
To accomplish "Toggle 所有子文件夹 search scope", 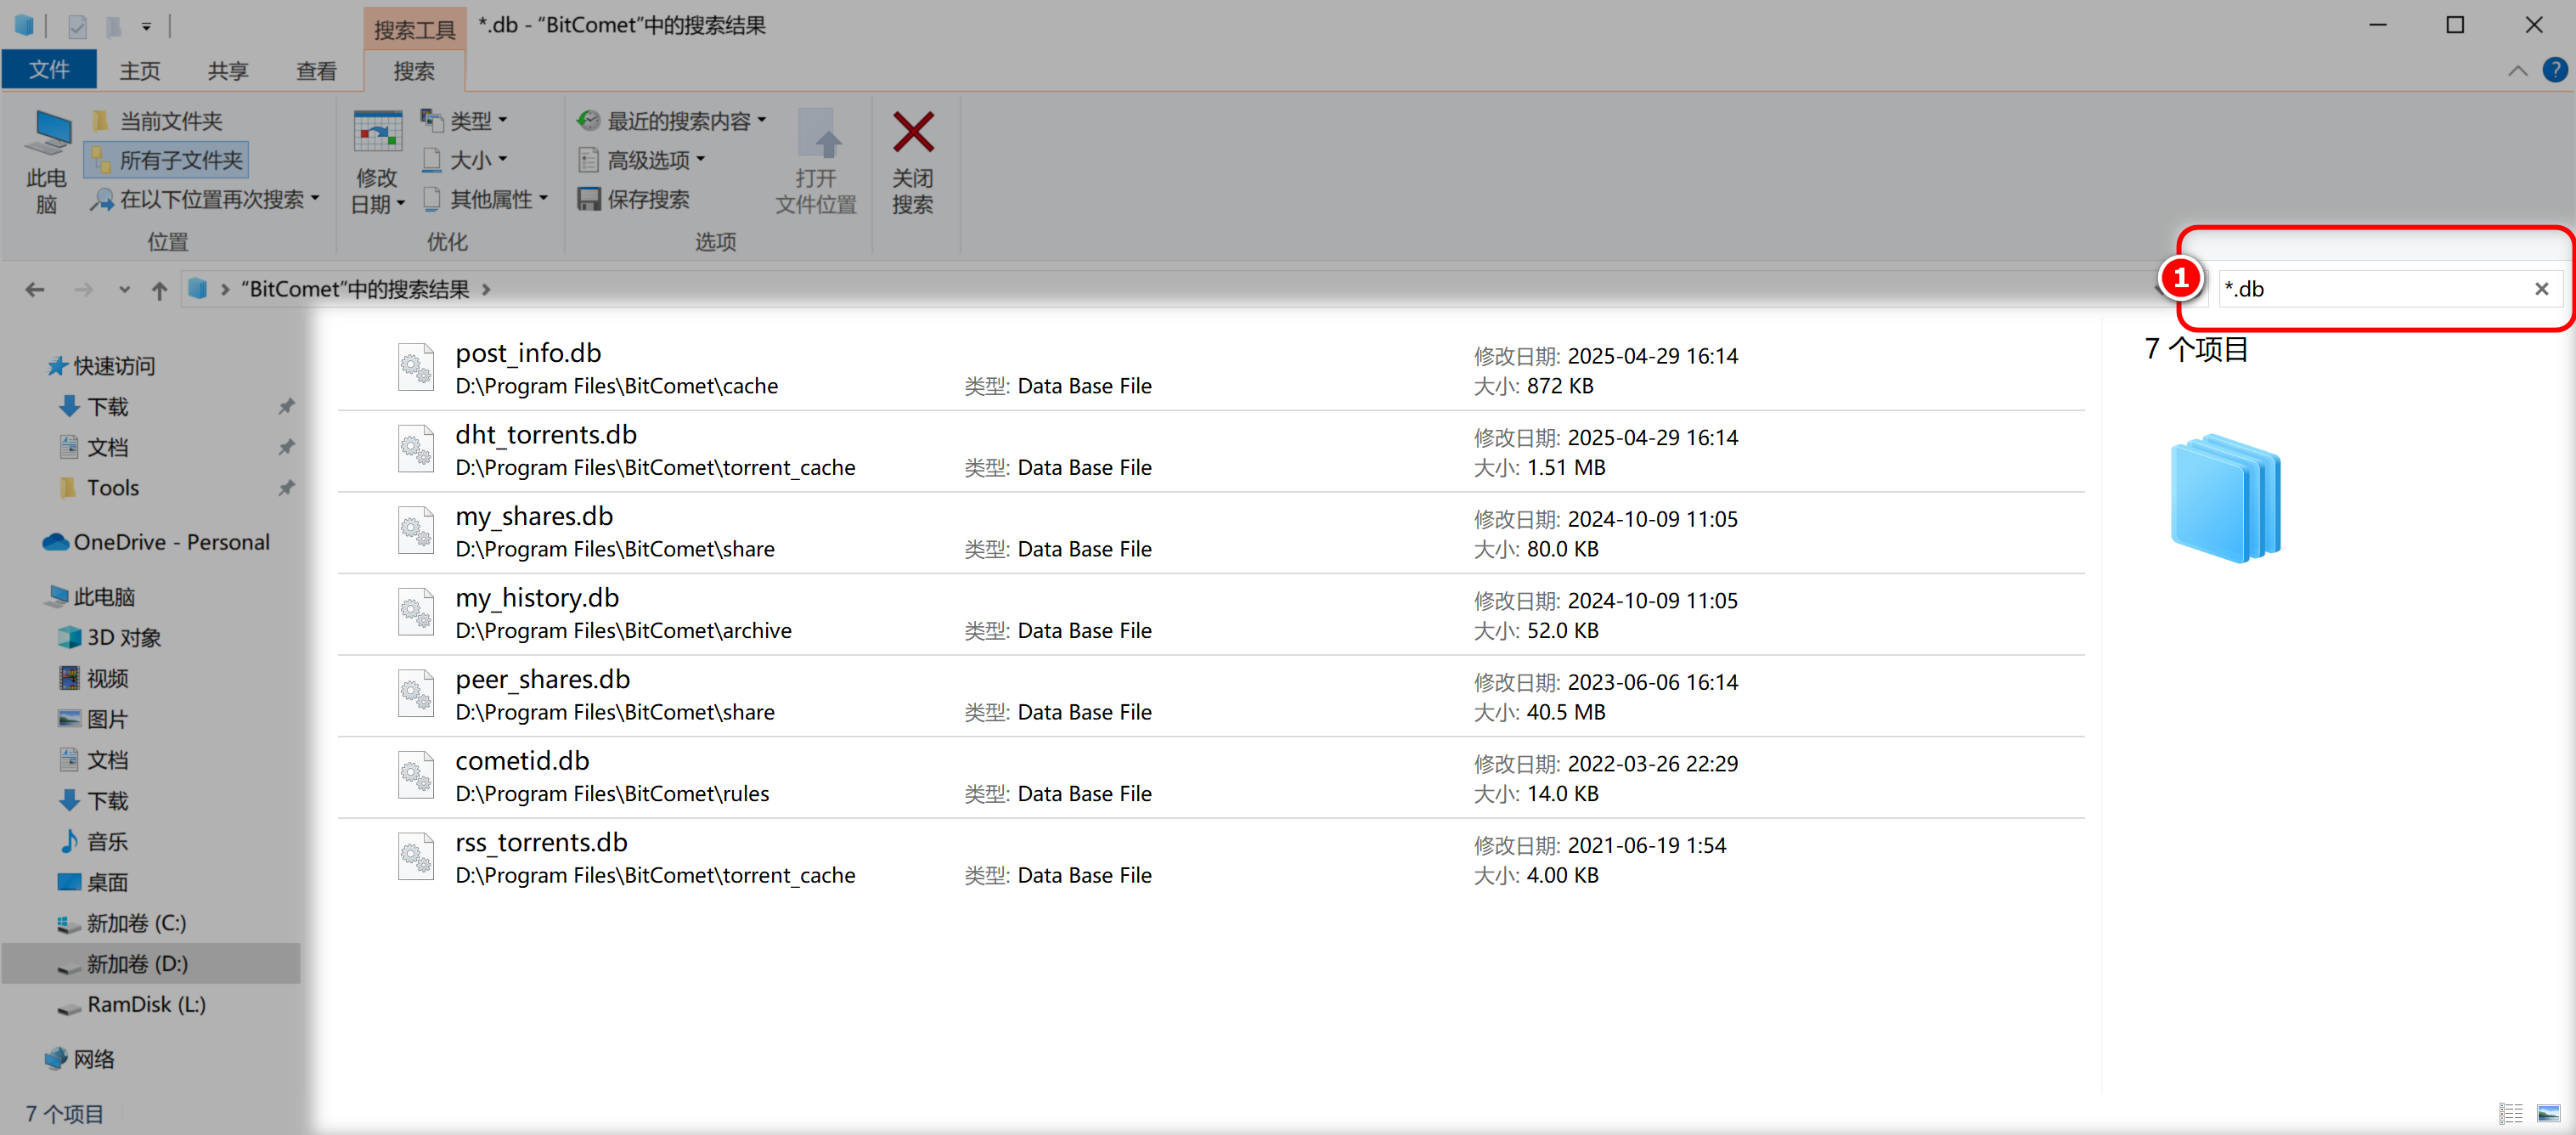I will [x=167, y=160].
